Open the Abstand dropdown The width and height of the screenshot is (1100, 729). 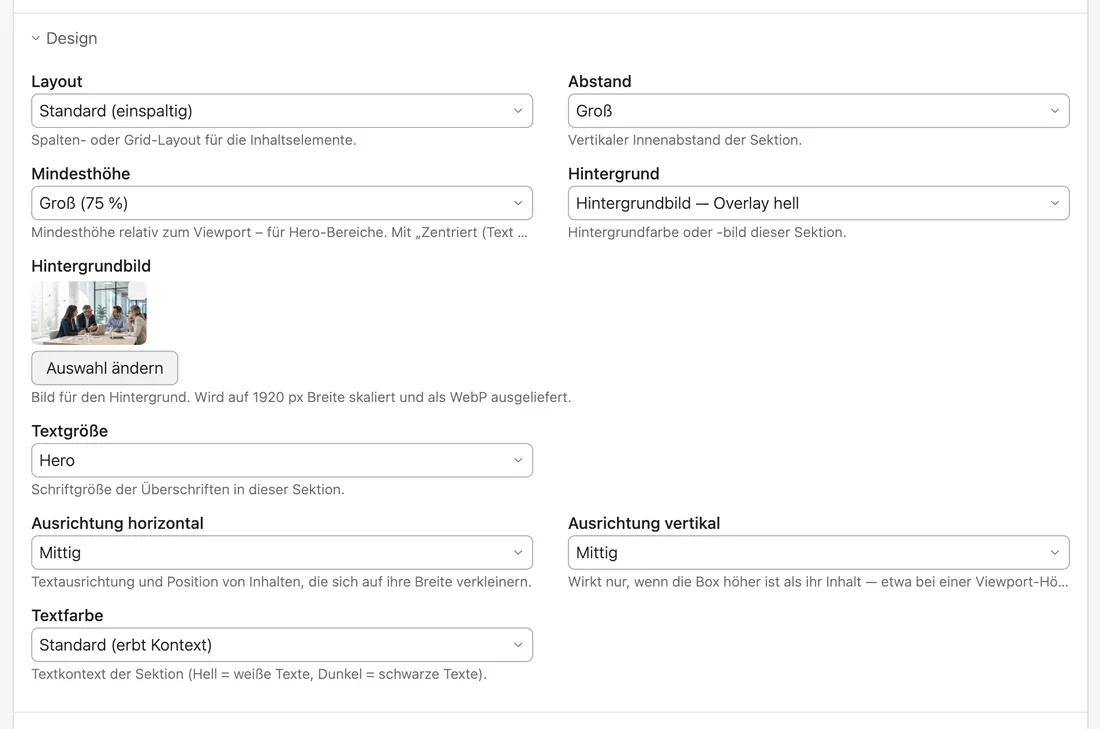point(819,111)
